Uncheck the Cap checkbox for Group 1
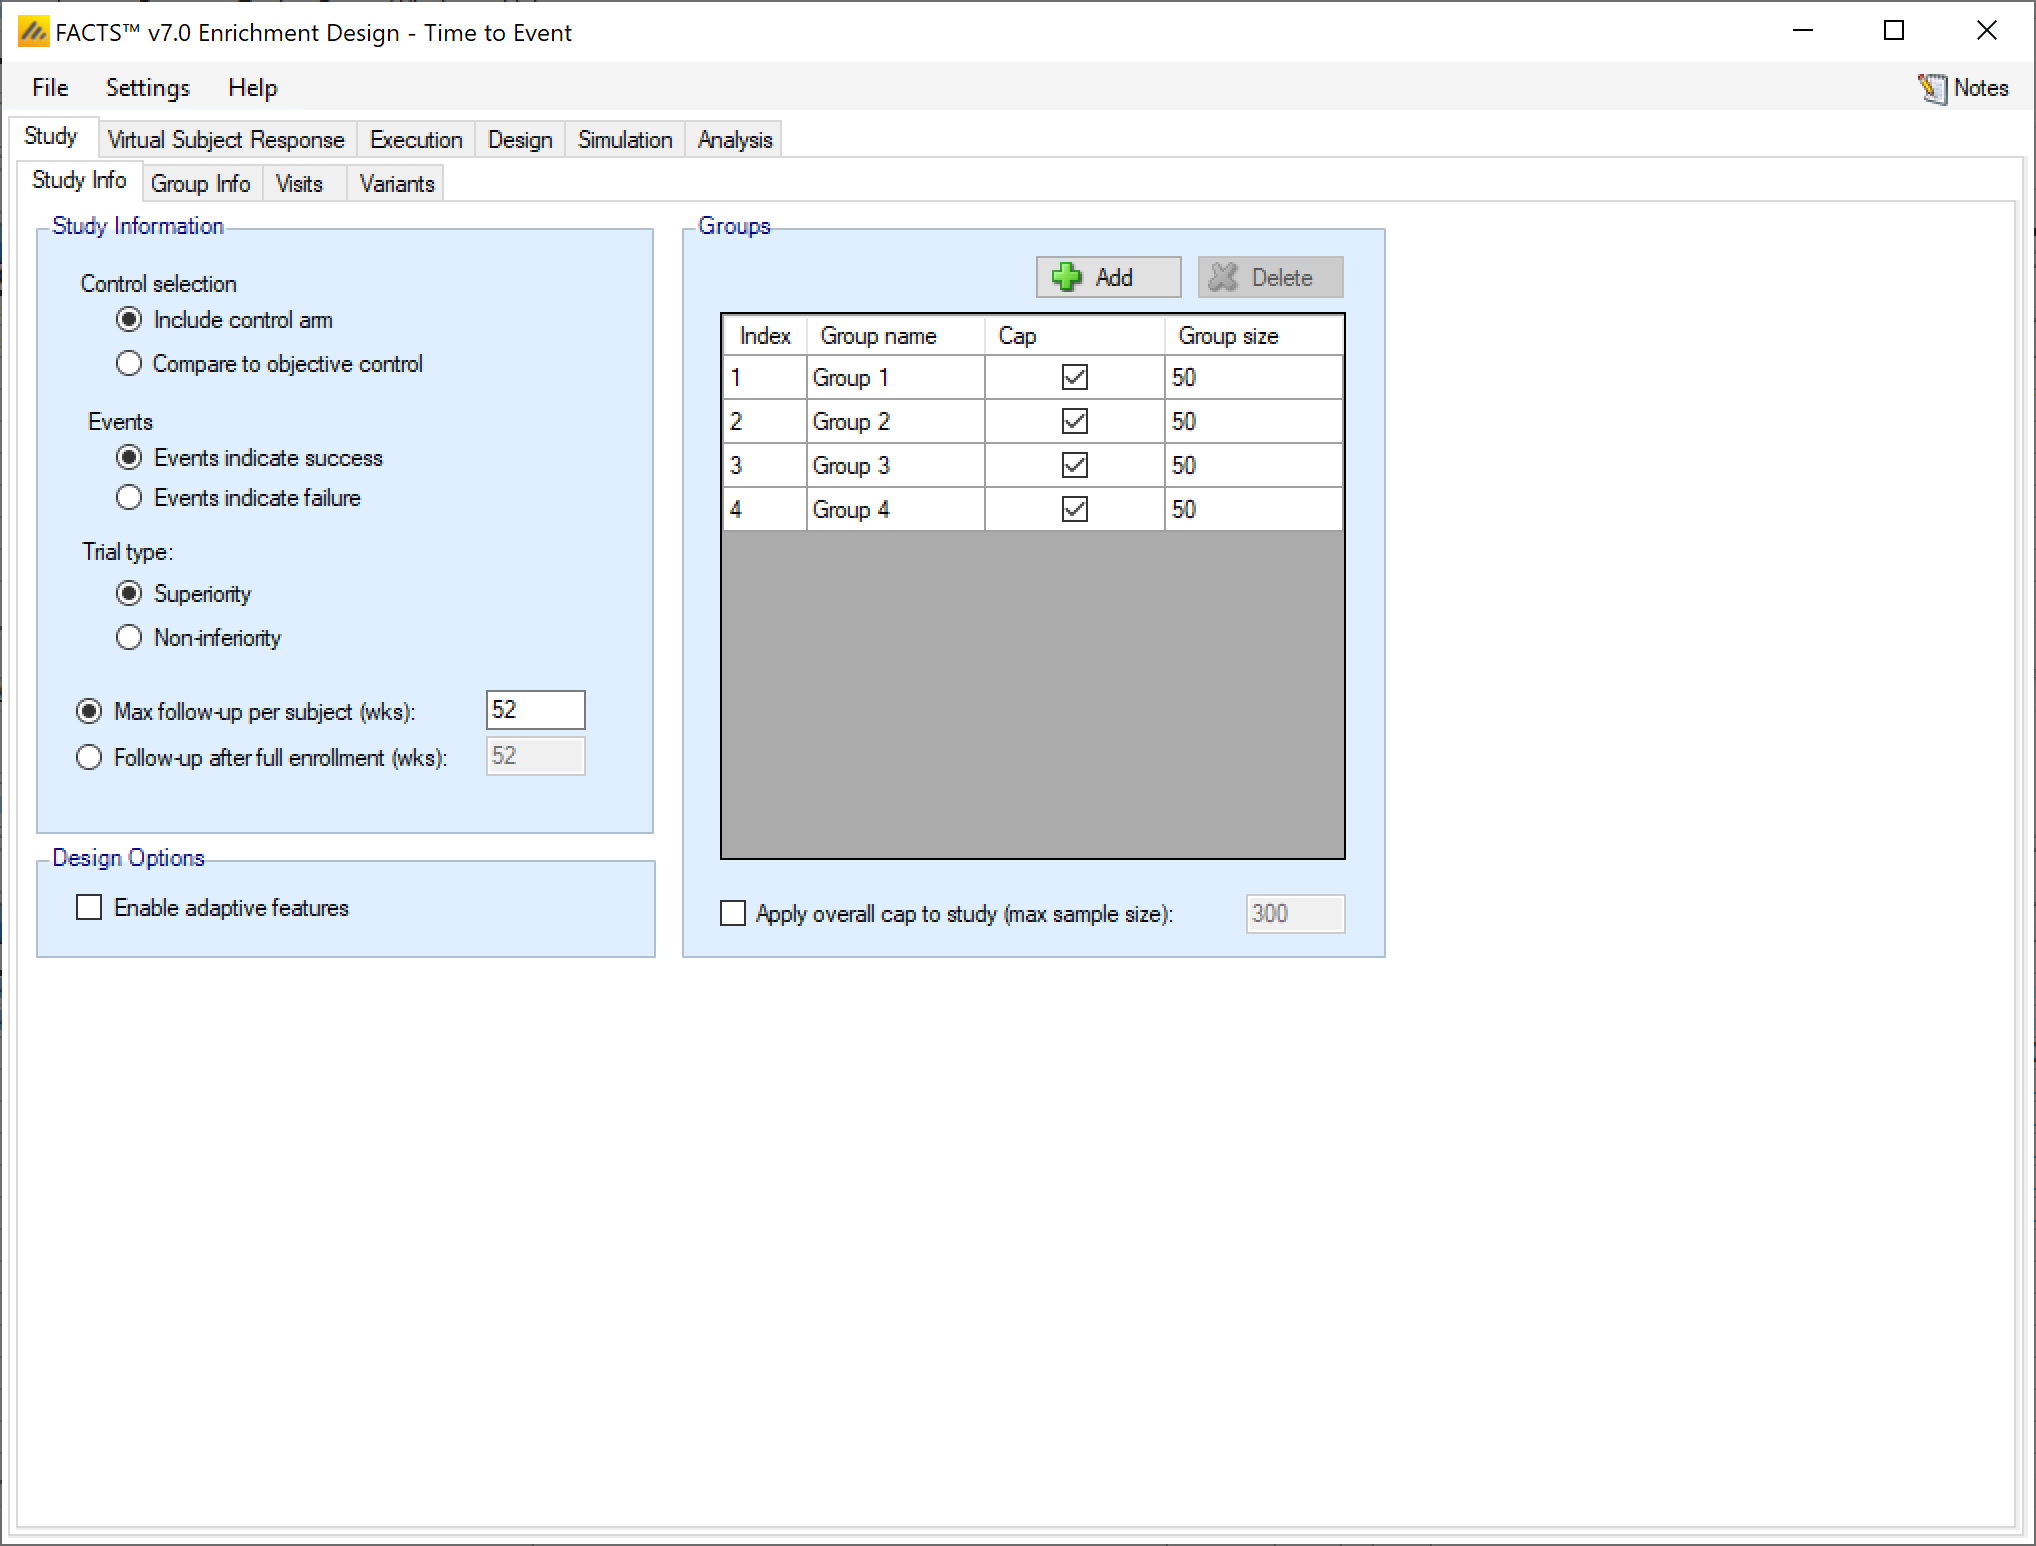 point(1074,377)
